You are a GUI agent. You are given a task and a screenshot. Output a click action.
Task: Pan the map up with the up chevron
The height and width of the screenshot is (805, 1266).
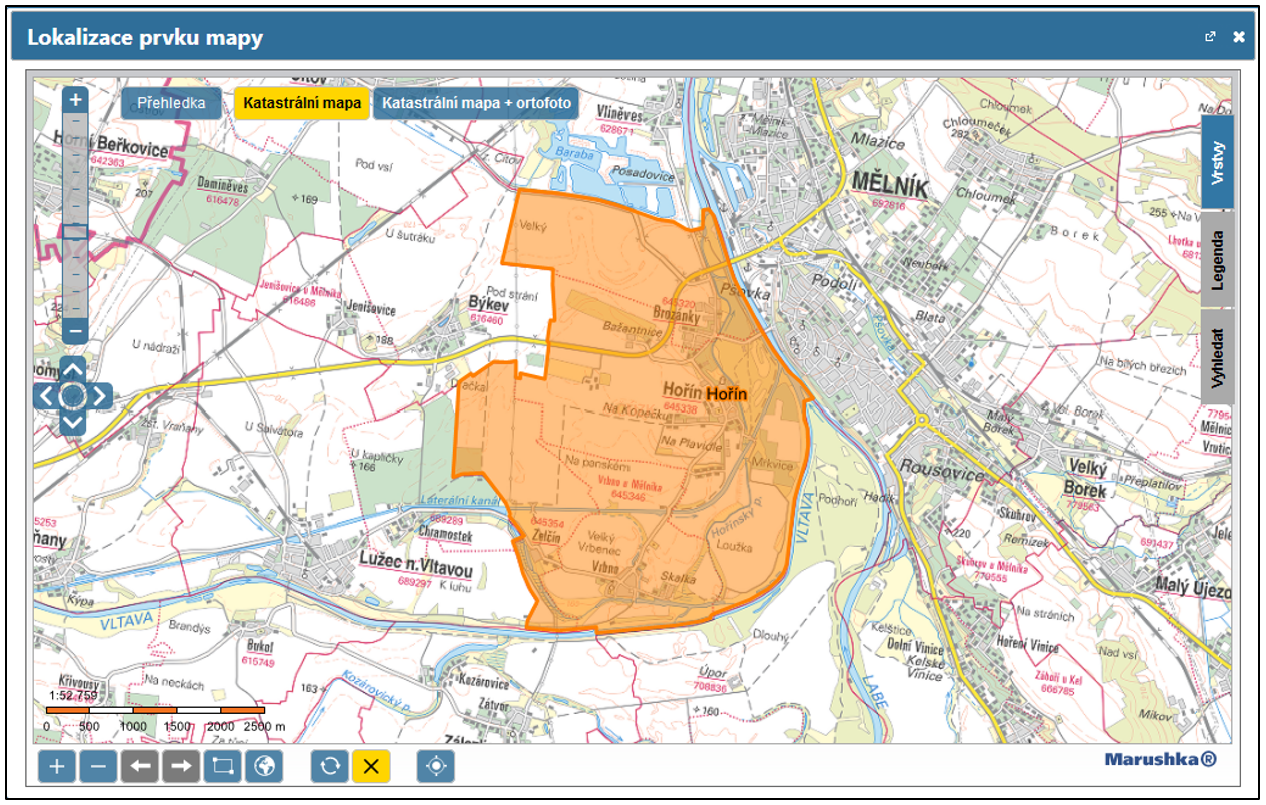pyautogui.click(x=73, y=367)
